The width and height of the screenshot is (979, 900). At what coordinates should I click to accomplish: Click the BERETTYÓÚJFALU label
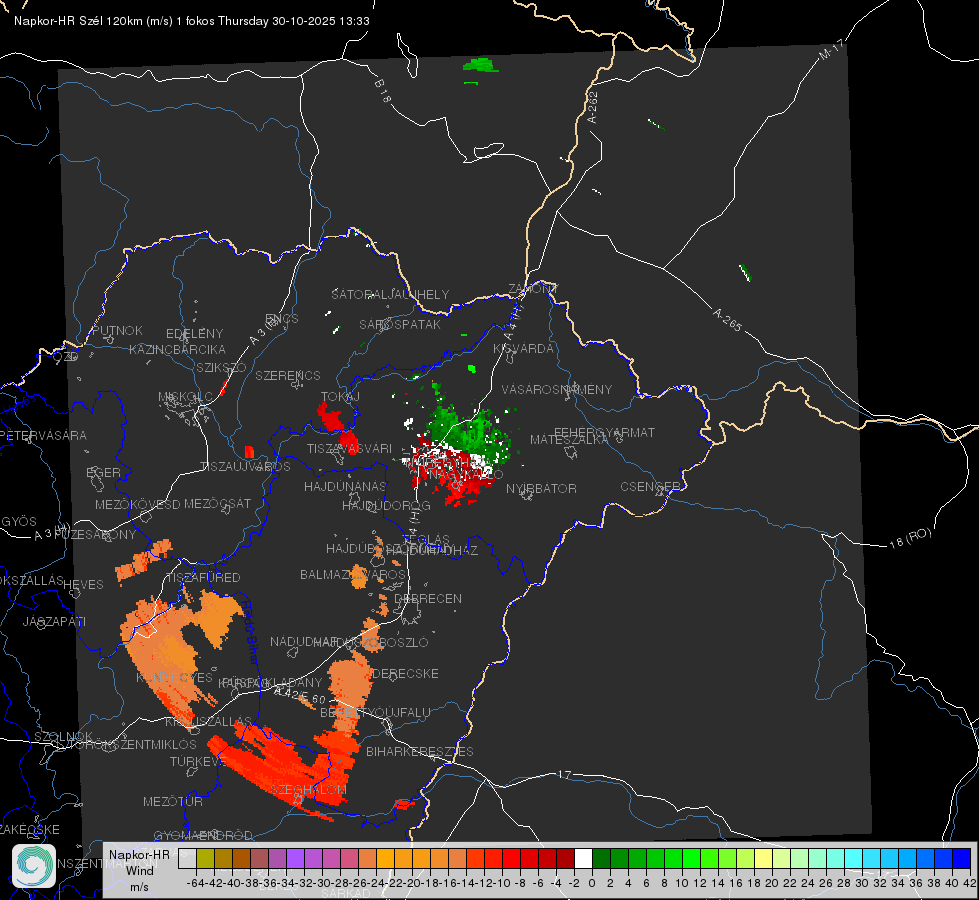[x=375, y=712]
